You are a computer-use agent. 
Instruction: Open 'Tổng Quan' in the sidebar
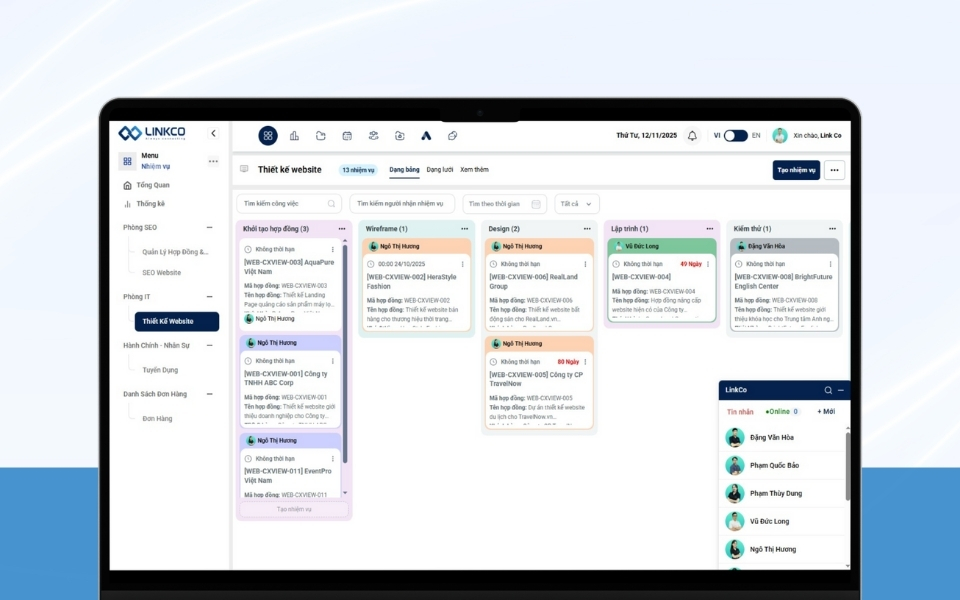[x=153, y=186]
